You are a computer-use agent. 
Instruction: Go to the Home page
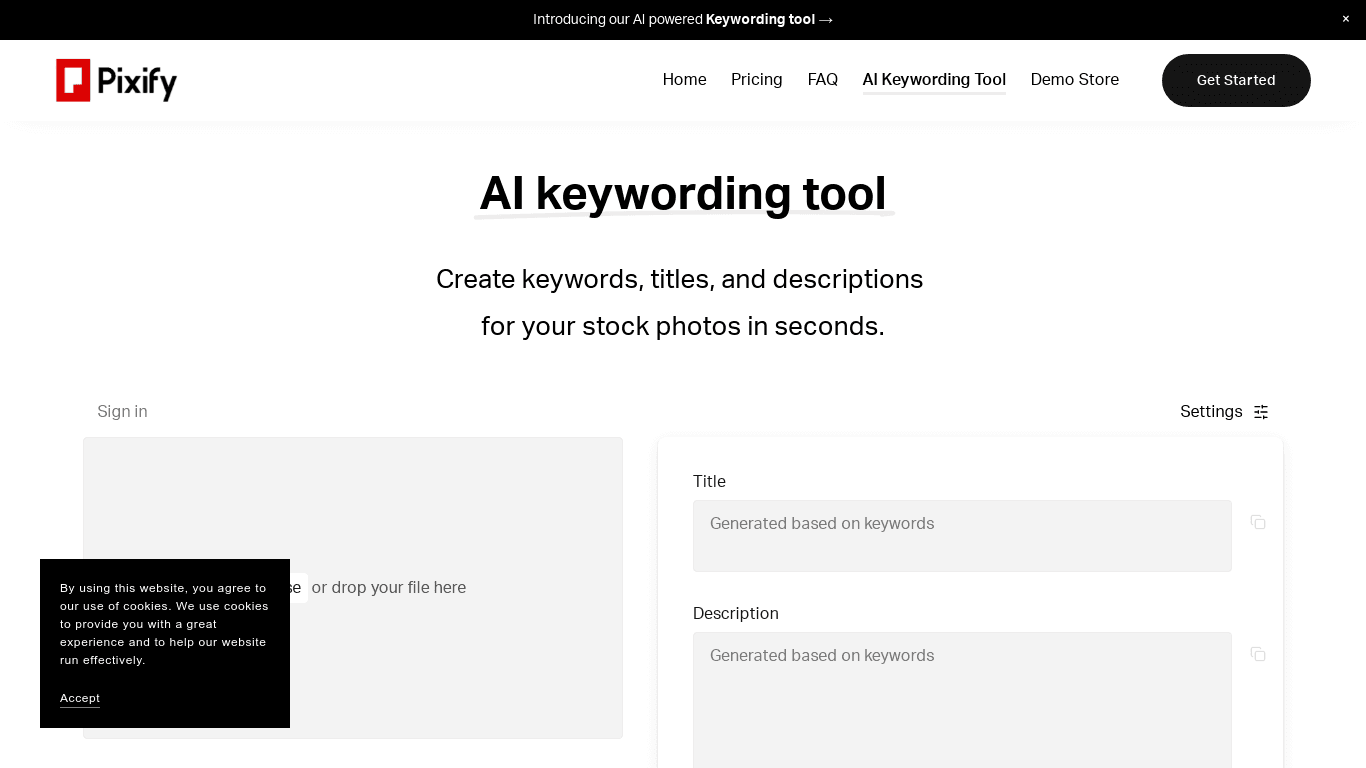[x=684, y=80]
